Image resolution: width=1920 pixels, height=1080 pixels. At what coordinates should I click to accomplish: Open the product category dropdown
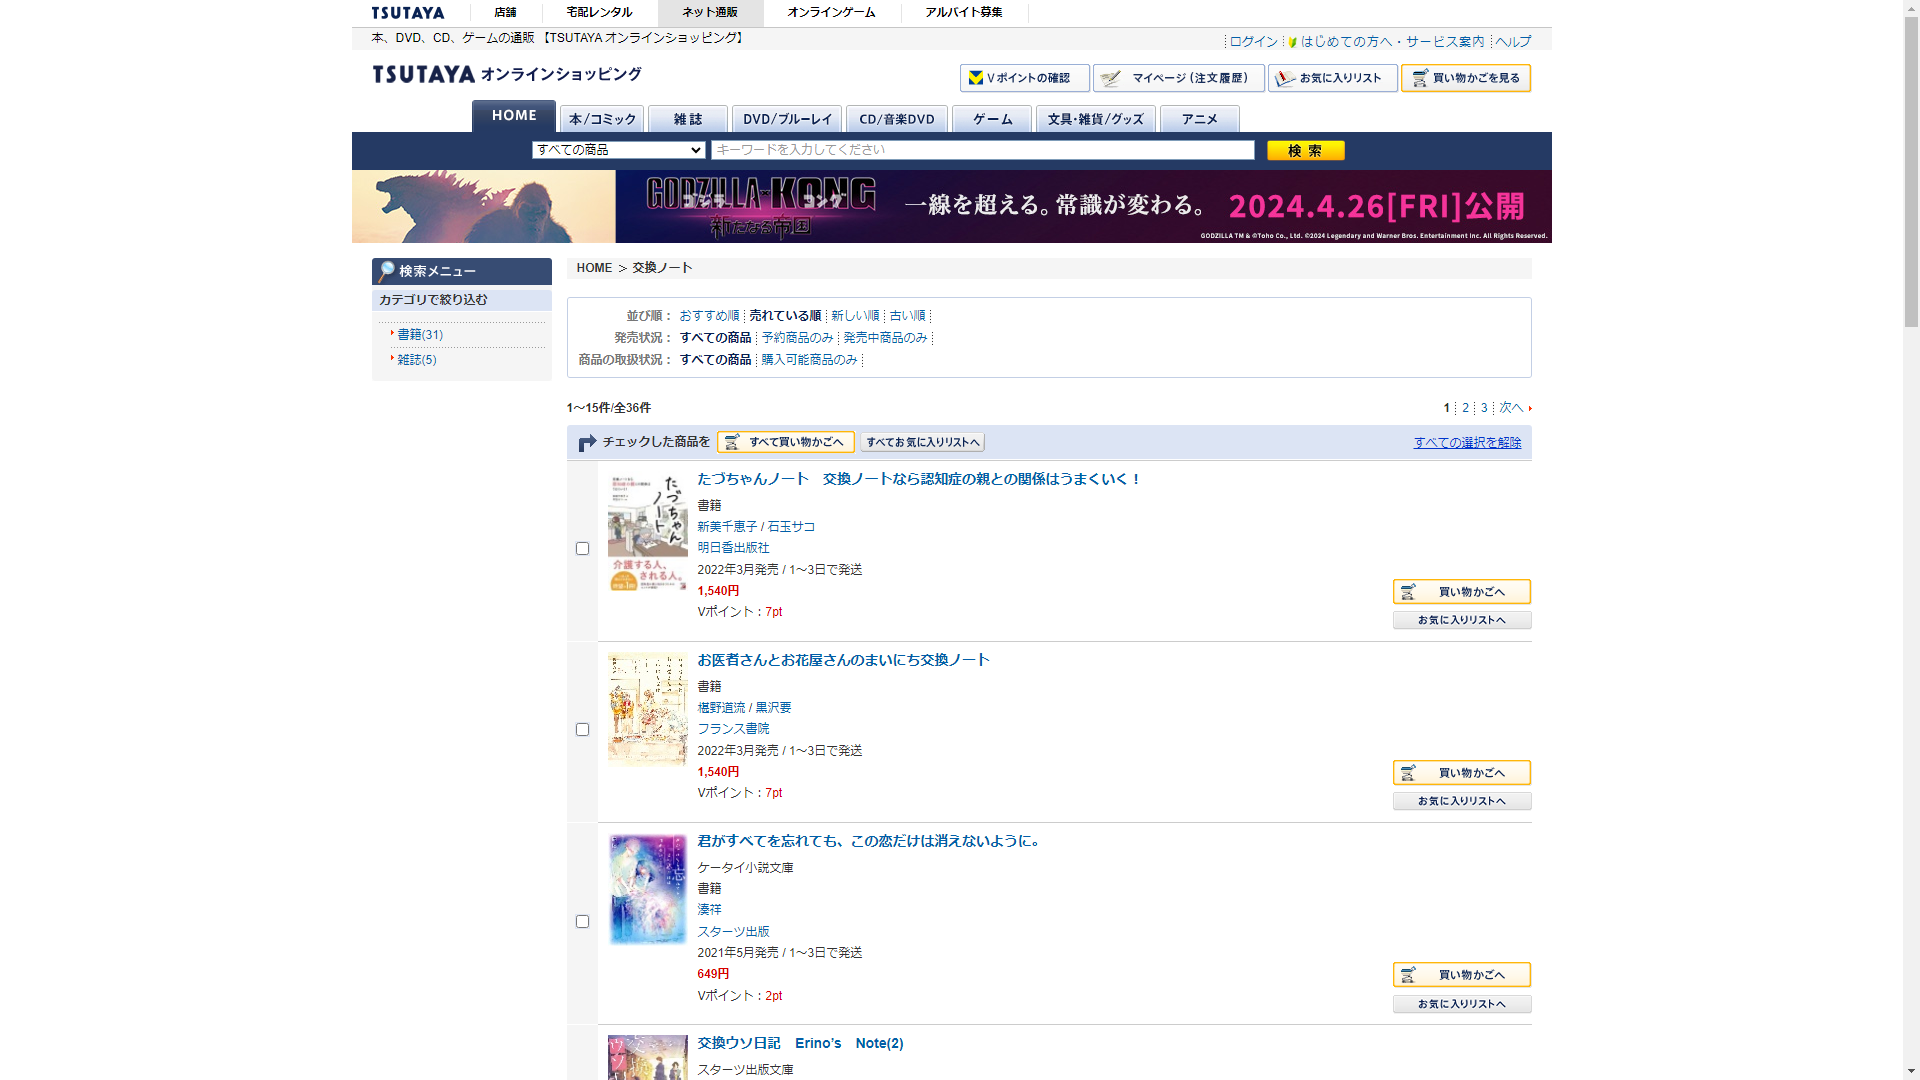click(618, 150)
